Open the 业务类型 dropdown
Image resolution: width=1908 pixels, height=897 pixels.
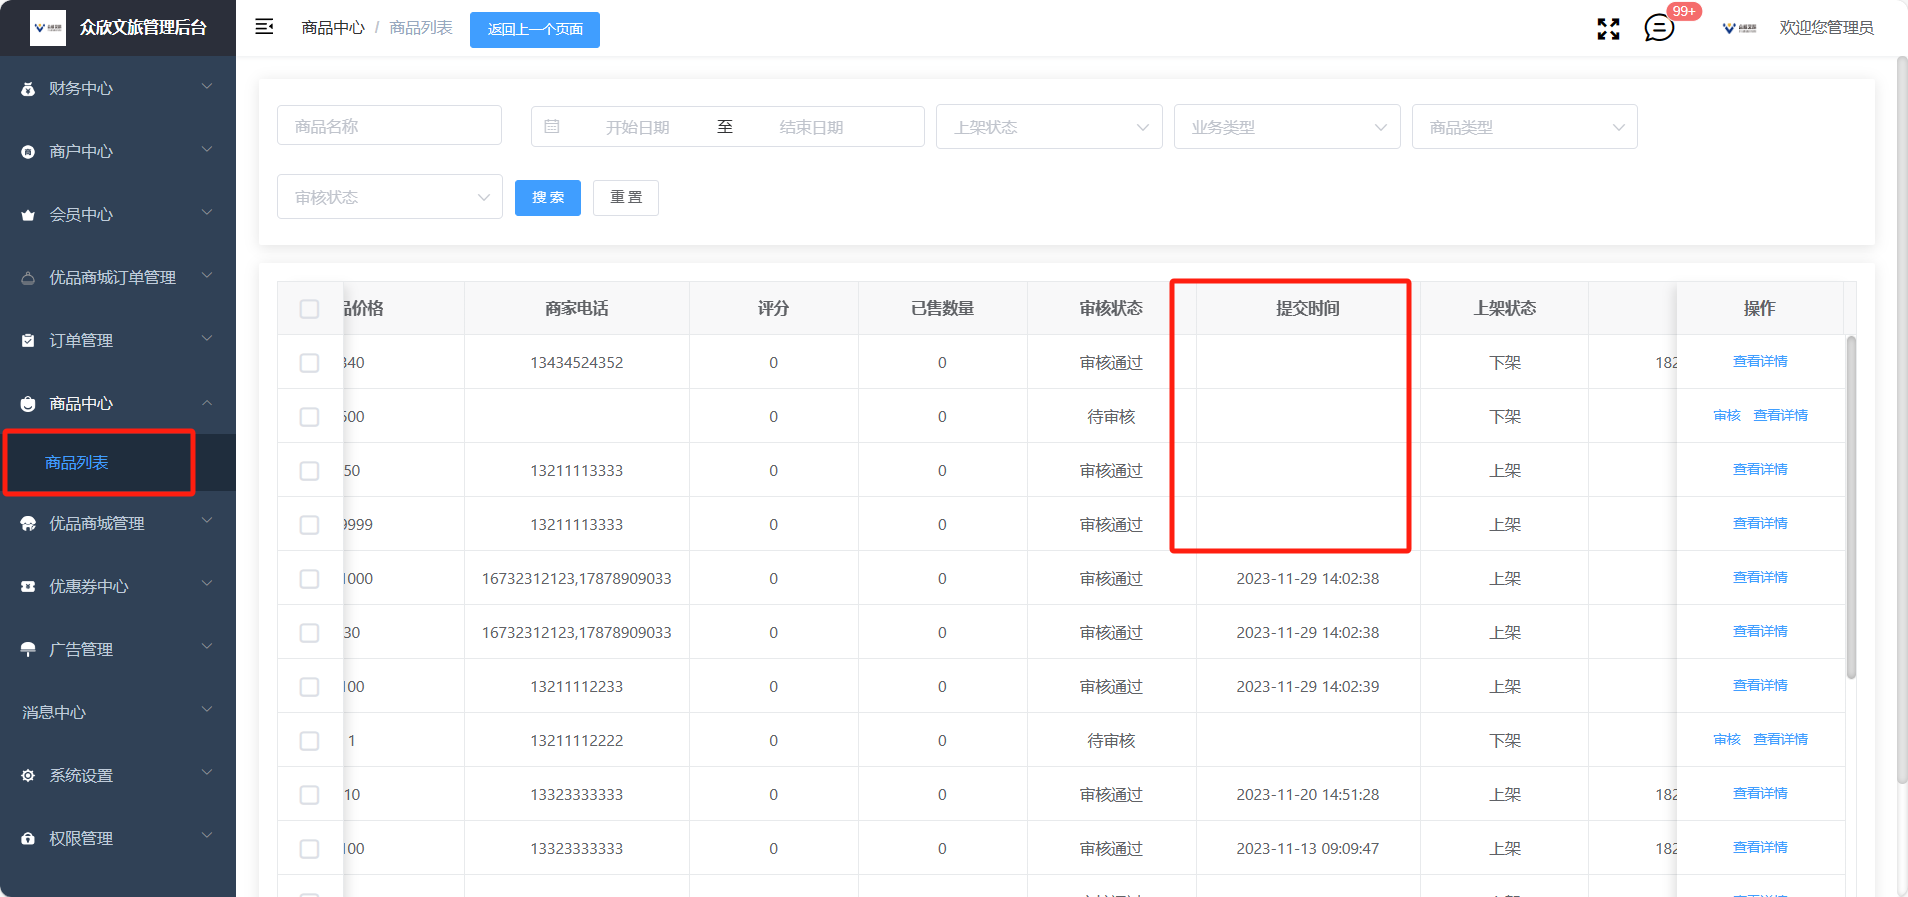1287,127
